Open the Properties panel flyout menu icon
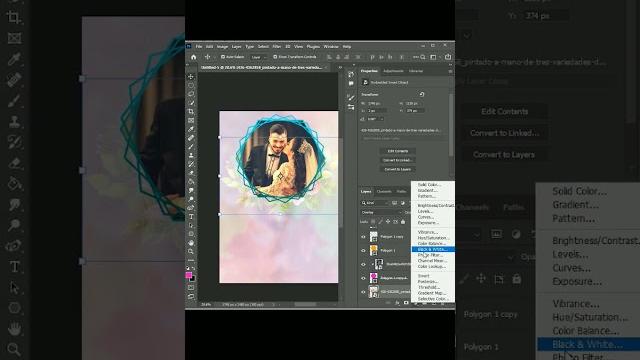The image size is (640, 360). coord(450,71)
